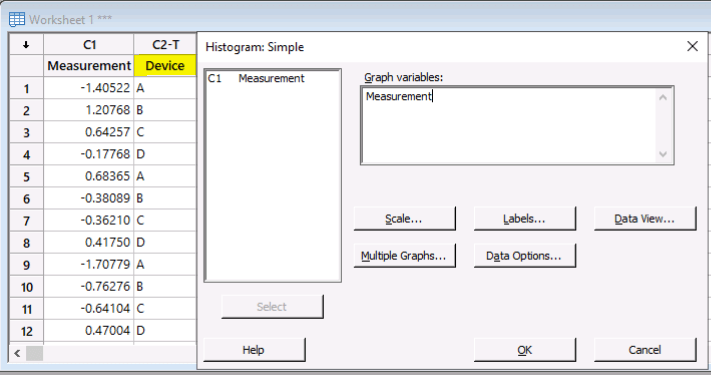Screen dimensions: 711x375
Task: Click the yellow Device column name cell
Action: coord(166,66)
